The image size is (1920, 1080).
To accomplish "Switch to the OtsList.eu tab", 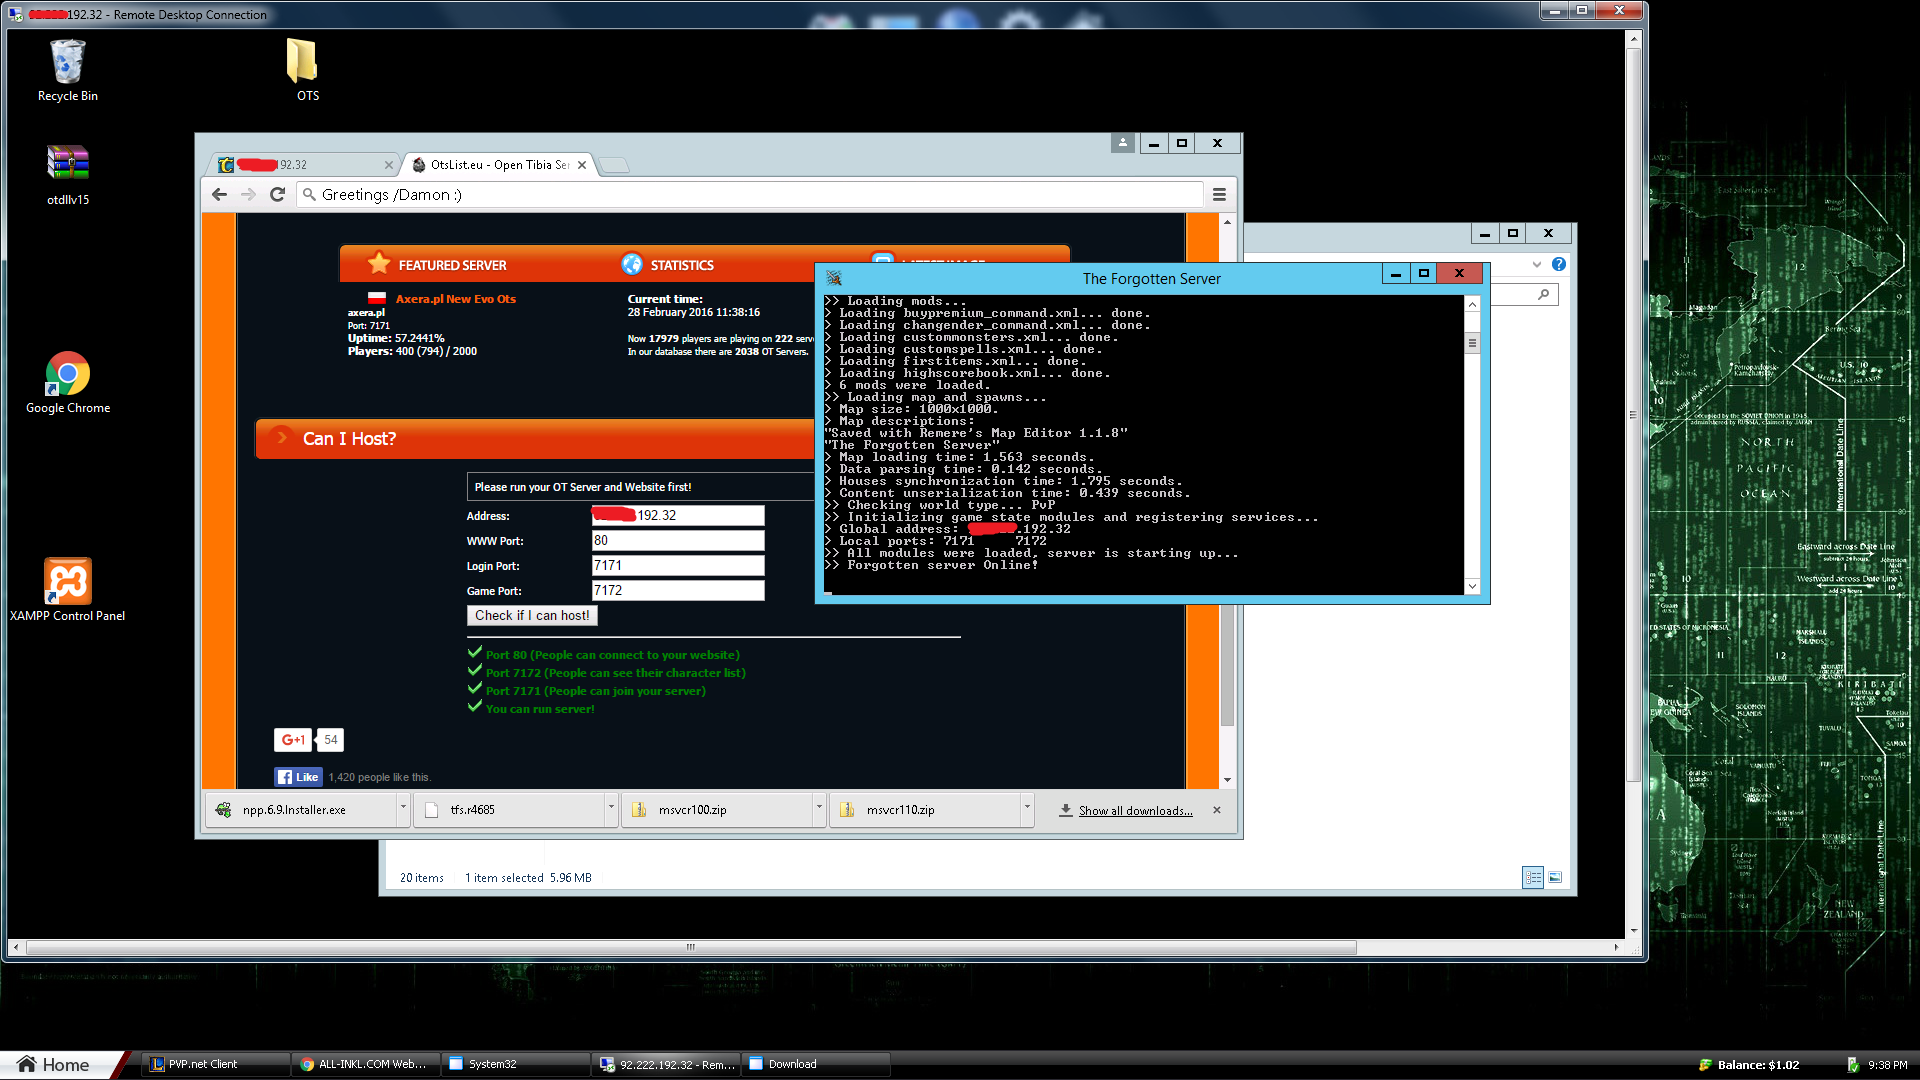I will click(x=499, y=165).
